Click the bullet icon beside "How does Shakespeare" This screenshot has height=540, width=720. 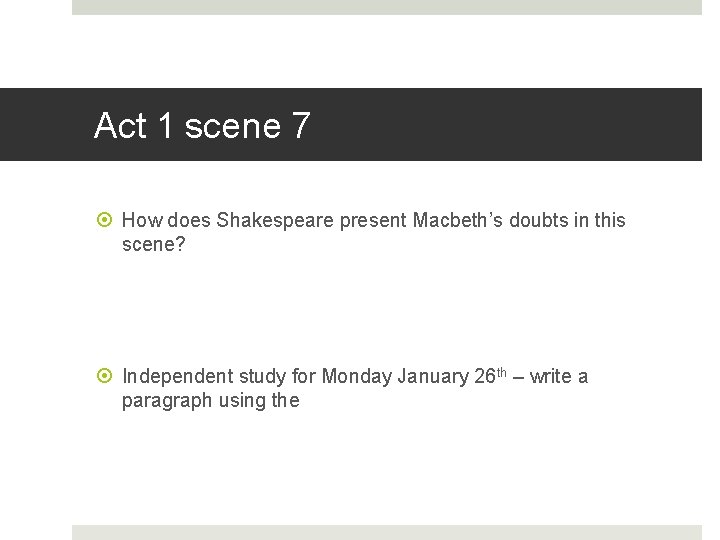[x=106, y=220]
